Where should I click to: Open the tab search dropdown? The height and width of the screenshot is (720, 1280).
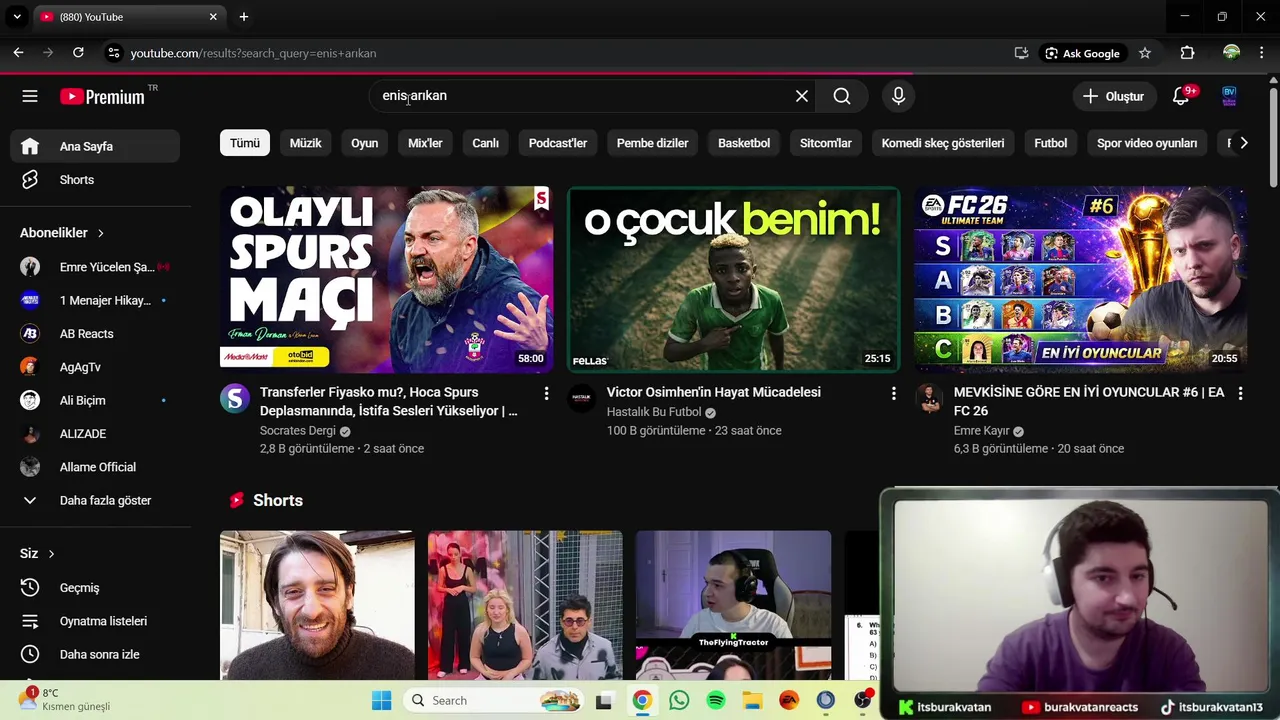coord(17,17)
